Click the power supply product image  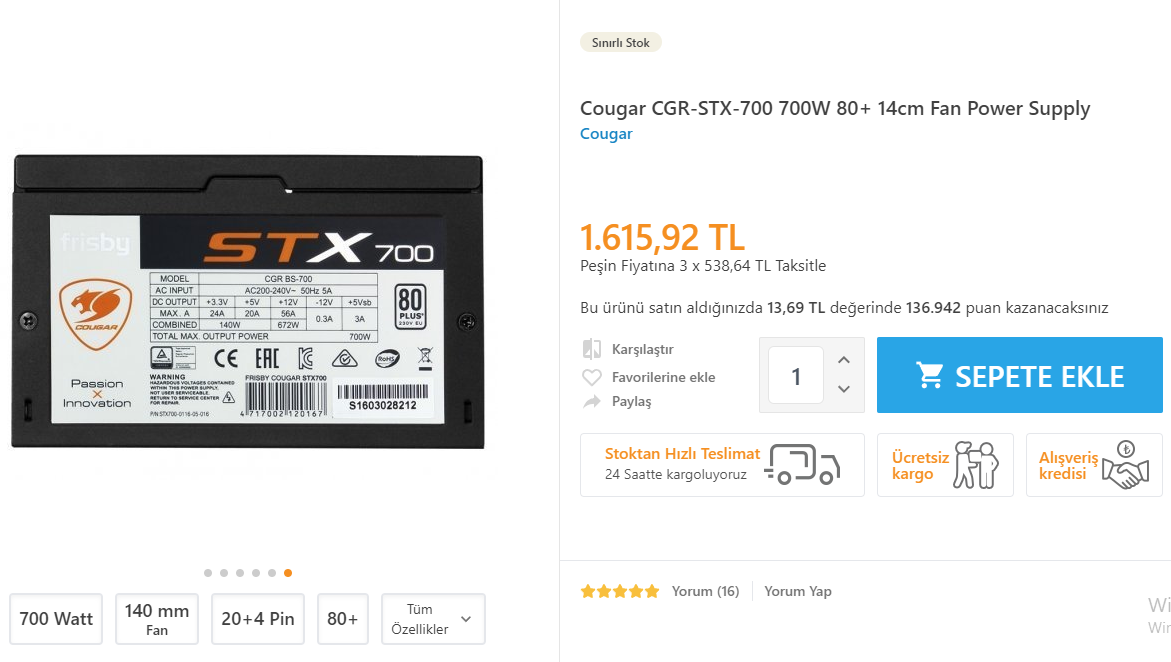click(247, 300)
